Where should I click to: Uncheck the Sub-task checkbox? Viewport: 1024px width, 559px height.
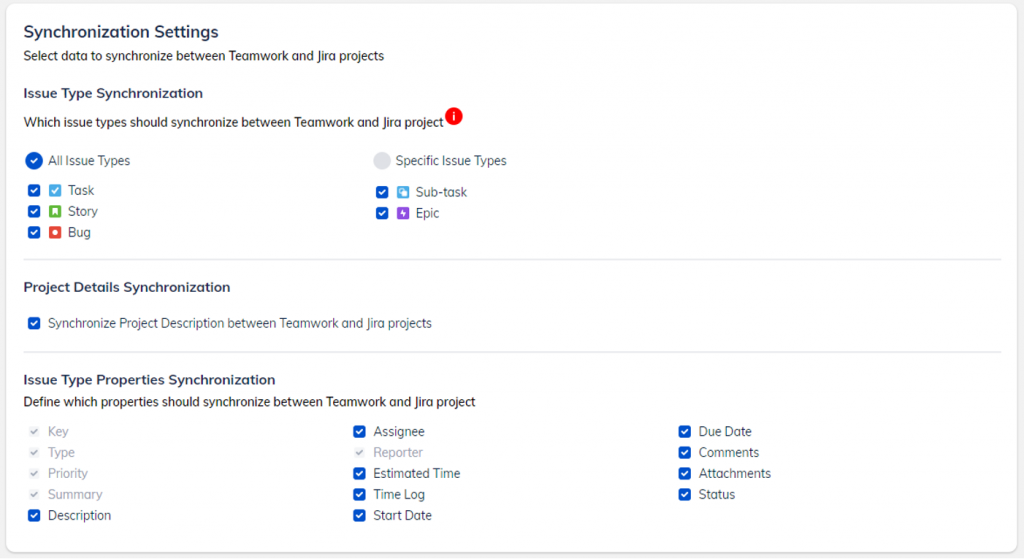pyautogui.click(x=382, y=192)
